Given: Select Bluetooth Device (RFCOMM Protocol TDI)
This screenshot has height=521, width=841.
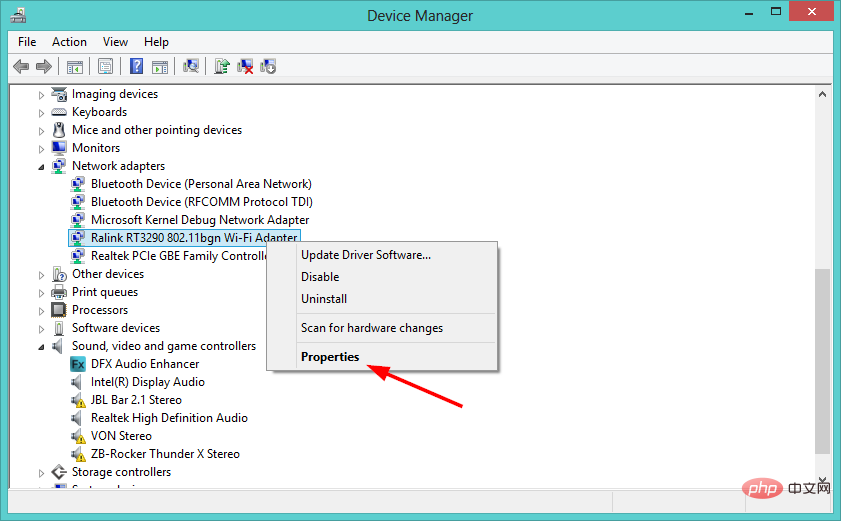Looking at the screenshot, I should tap(202, 202).
